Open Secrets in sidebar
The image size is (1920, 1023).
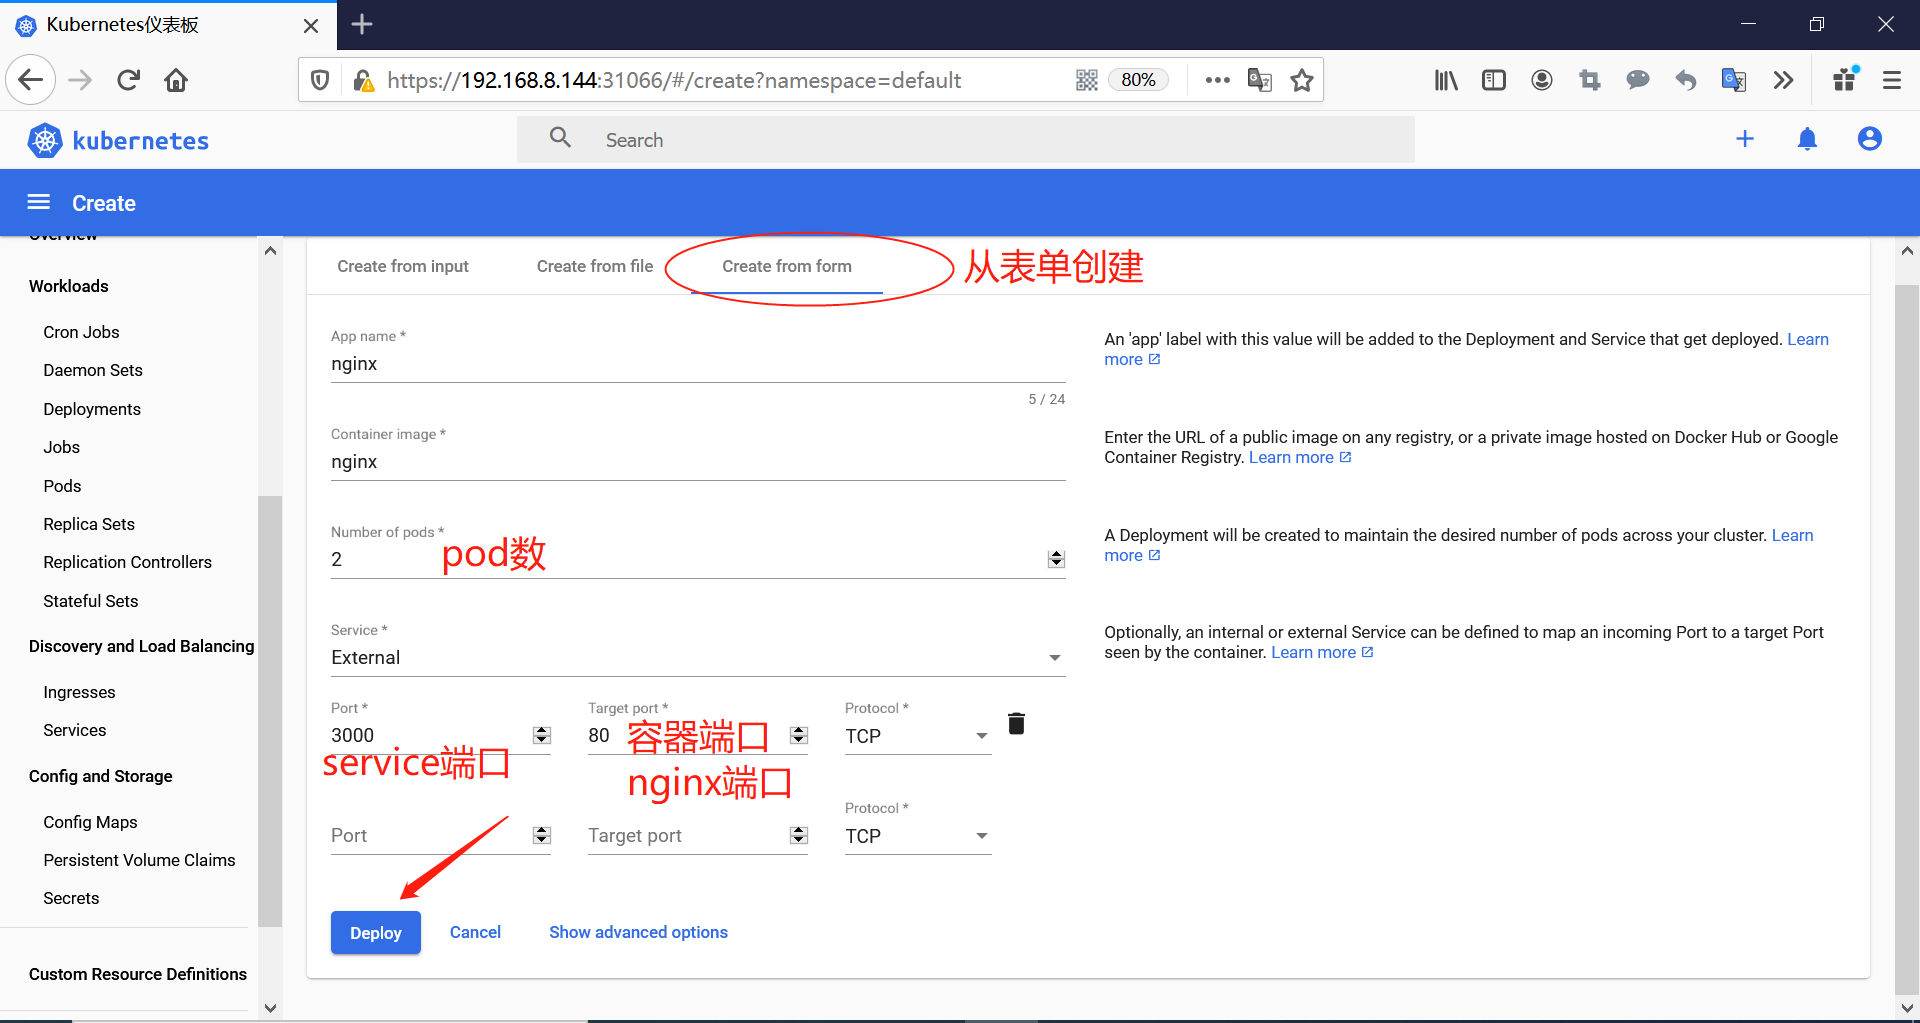[x=71, y=898]
